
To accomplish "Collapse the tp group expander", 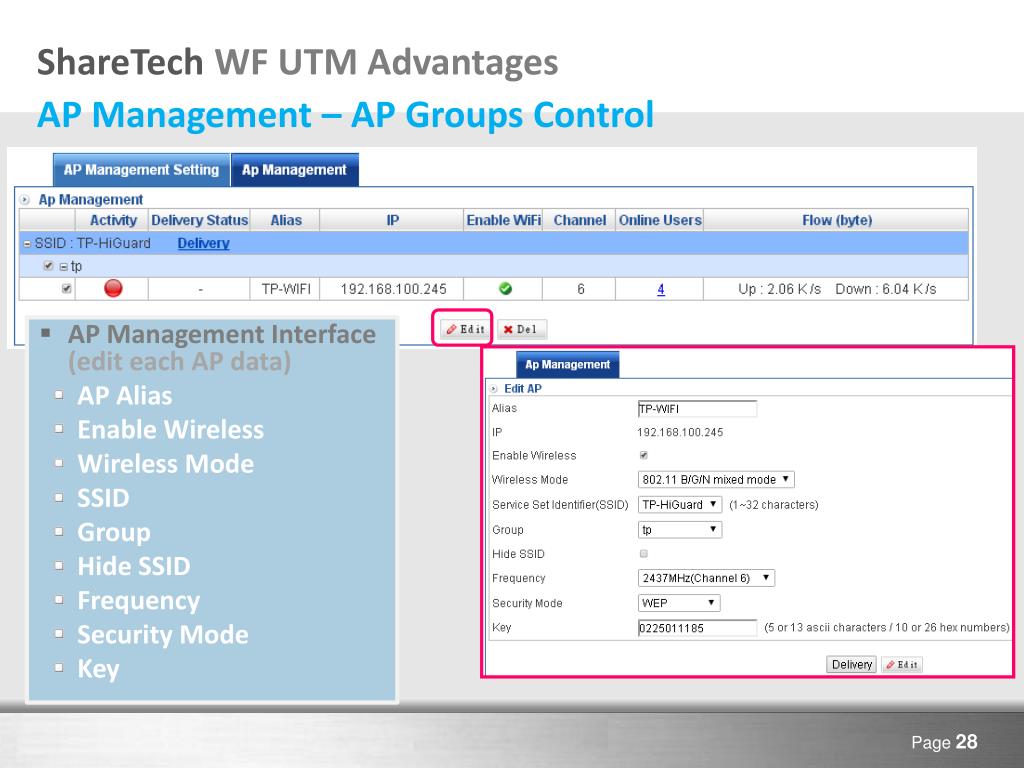I will [x=64, y=266].
